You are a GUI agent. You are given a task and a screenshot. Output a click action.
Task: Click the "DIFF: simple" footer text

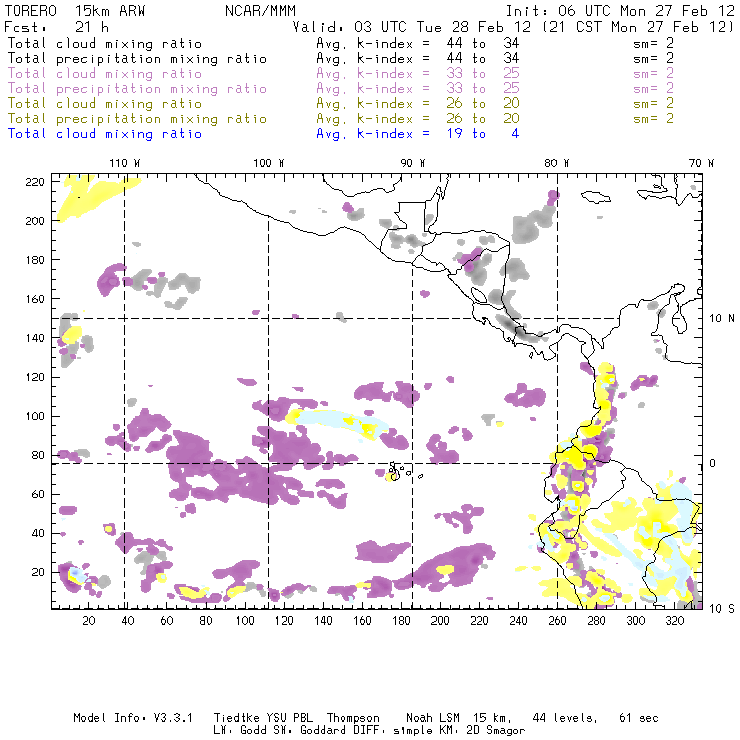point(392,731)
